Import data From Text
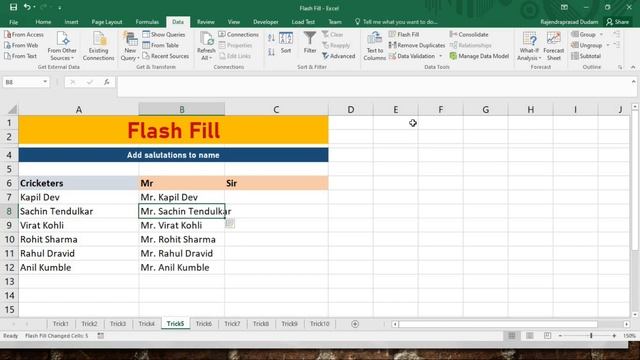 click(20, 56)
